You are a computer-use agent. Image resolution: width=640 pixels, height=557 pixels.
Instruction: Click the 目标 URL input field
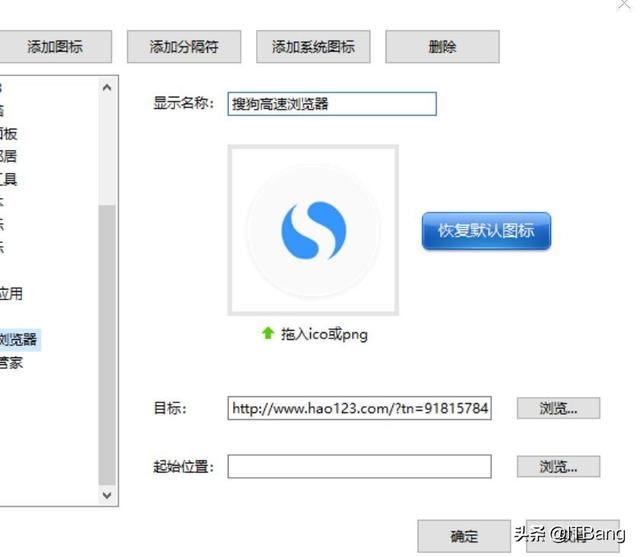(x=359, y=408)
